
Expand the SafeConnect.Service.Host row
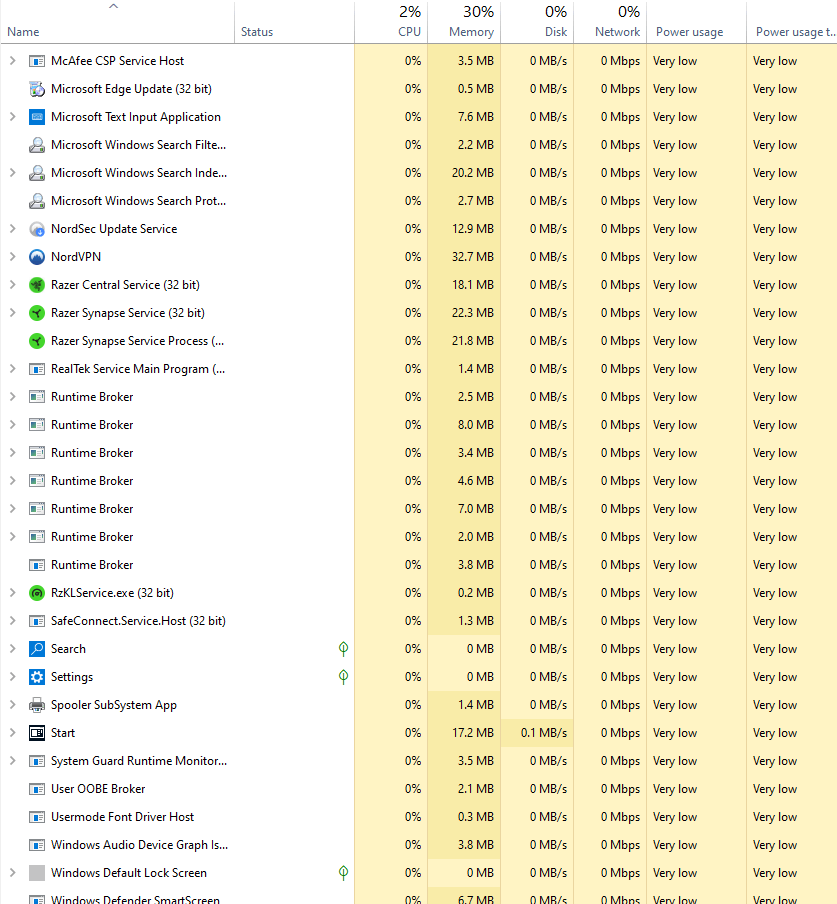[13, 621]
